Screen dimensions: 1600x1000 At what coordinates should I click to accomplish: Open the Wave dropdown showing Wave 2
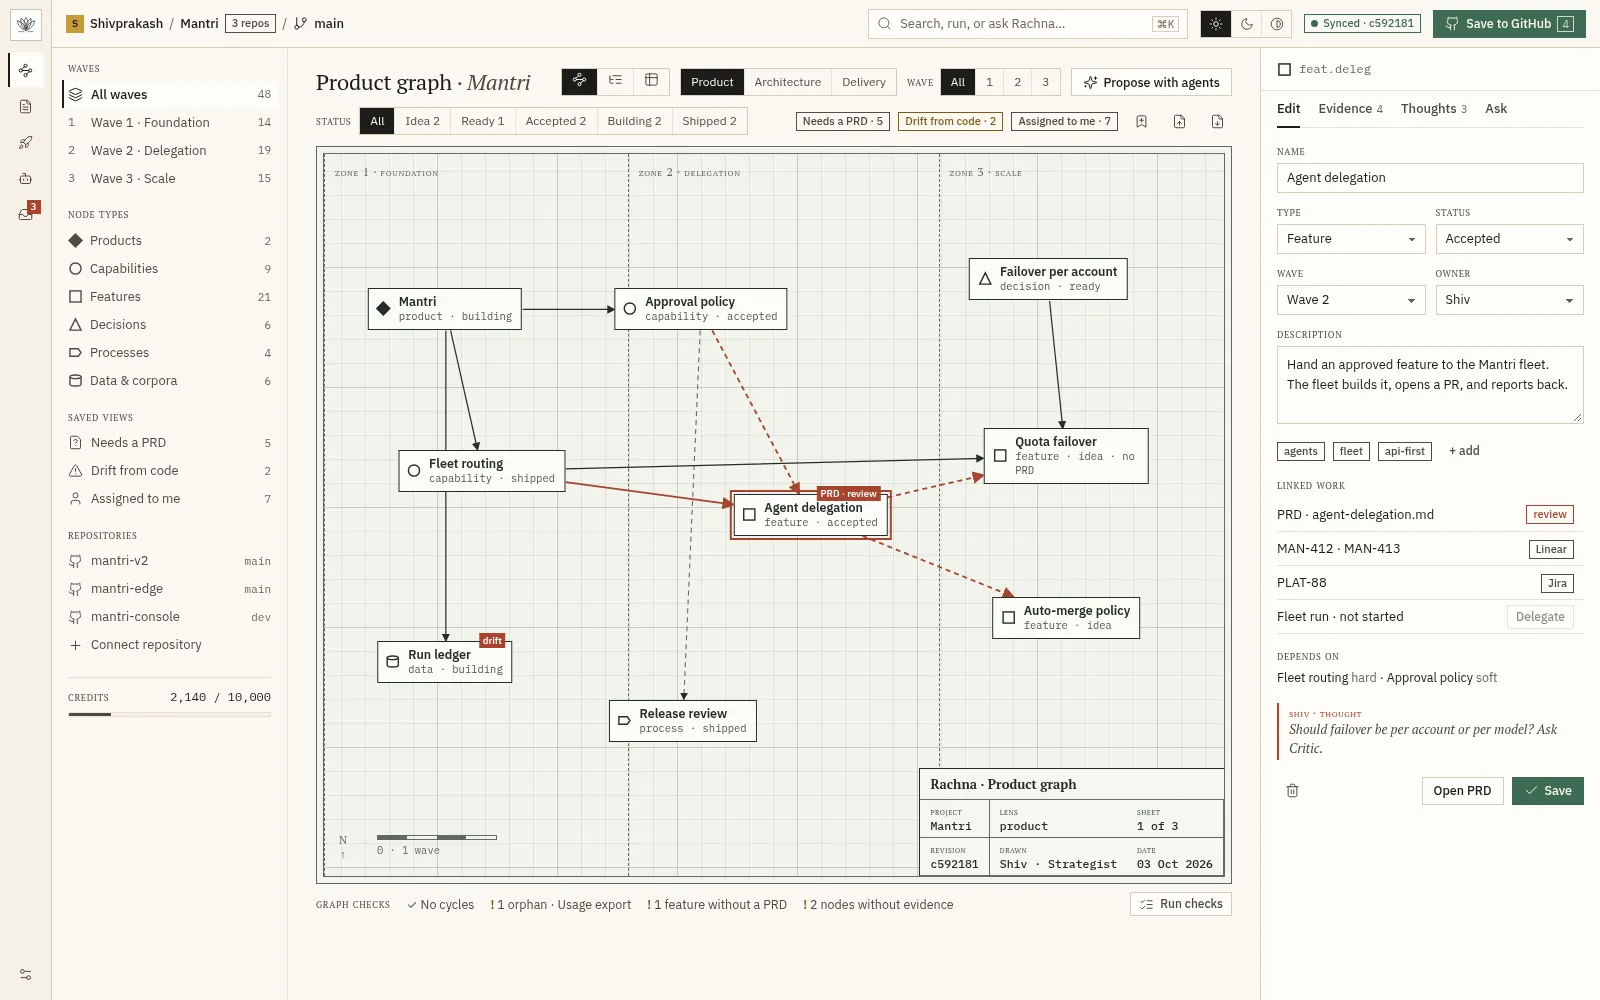pyautogui.click(x=1351, y=300)
